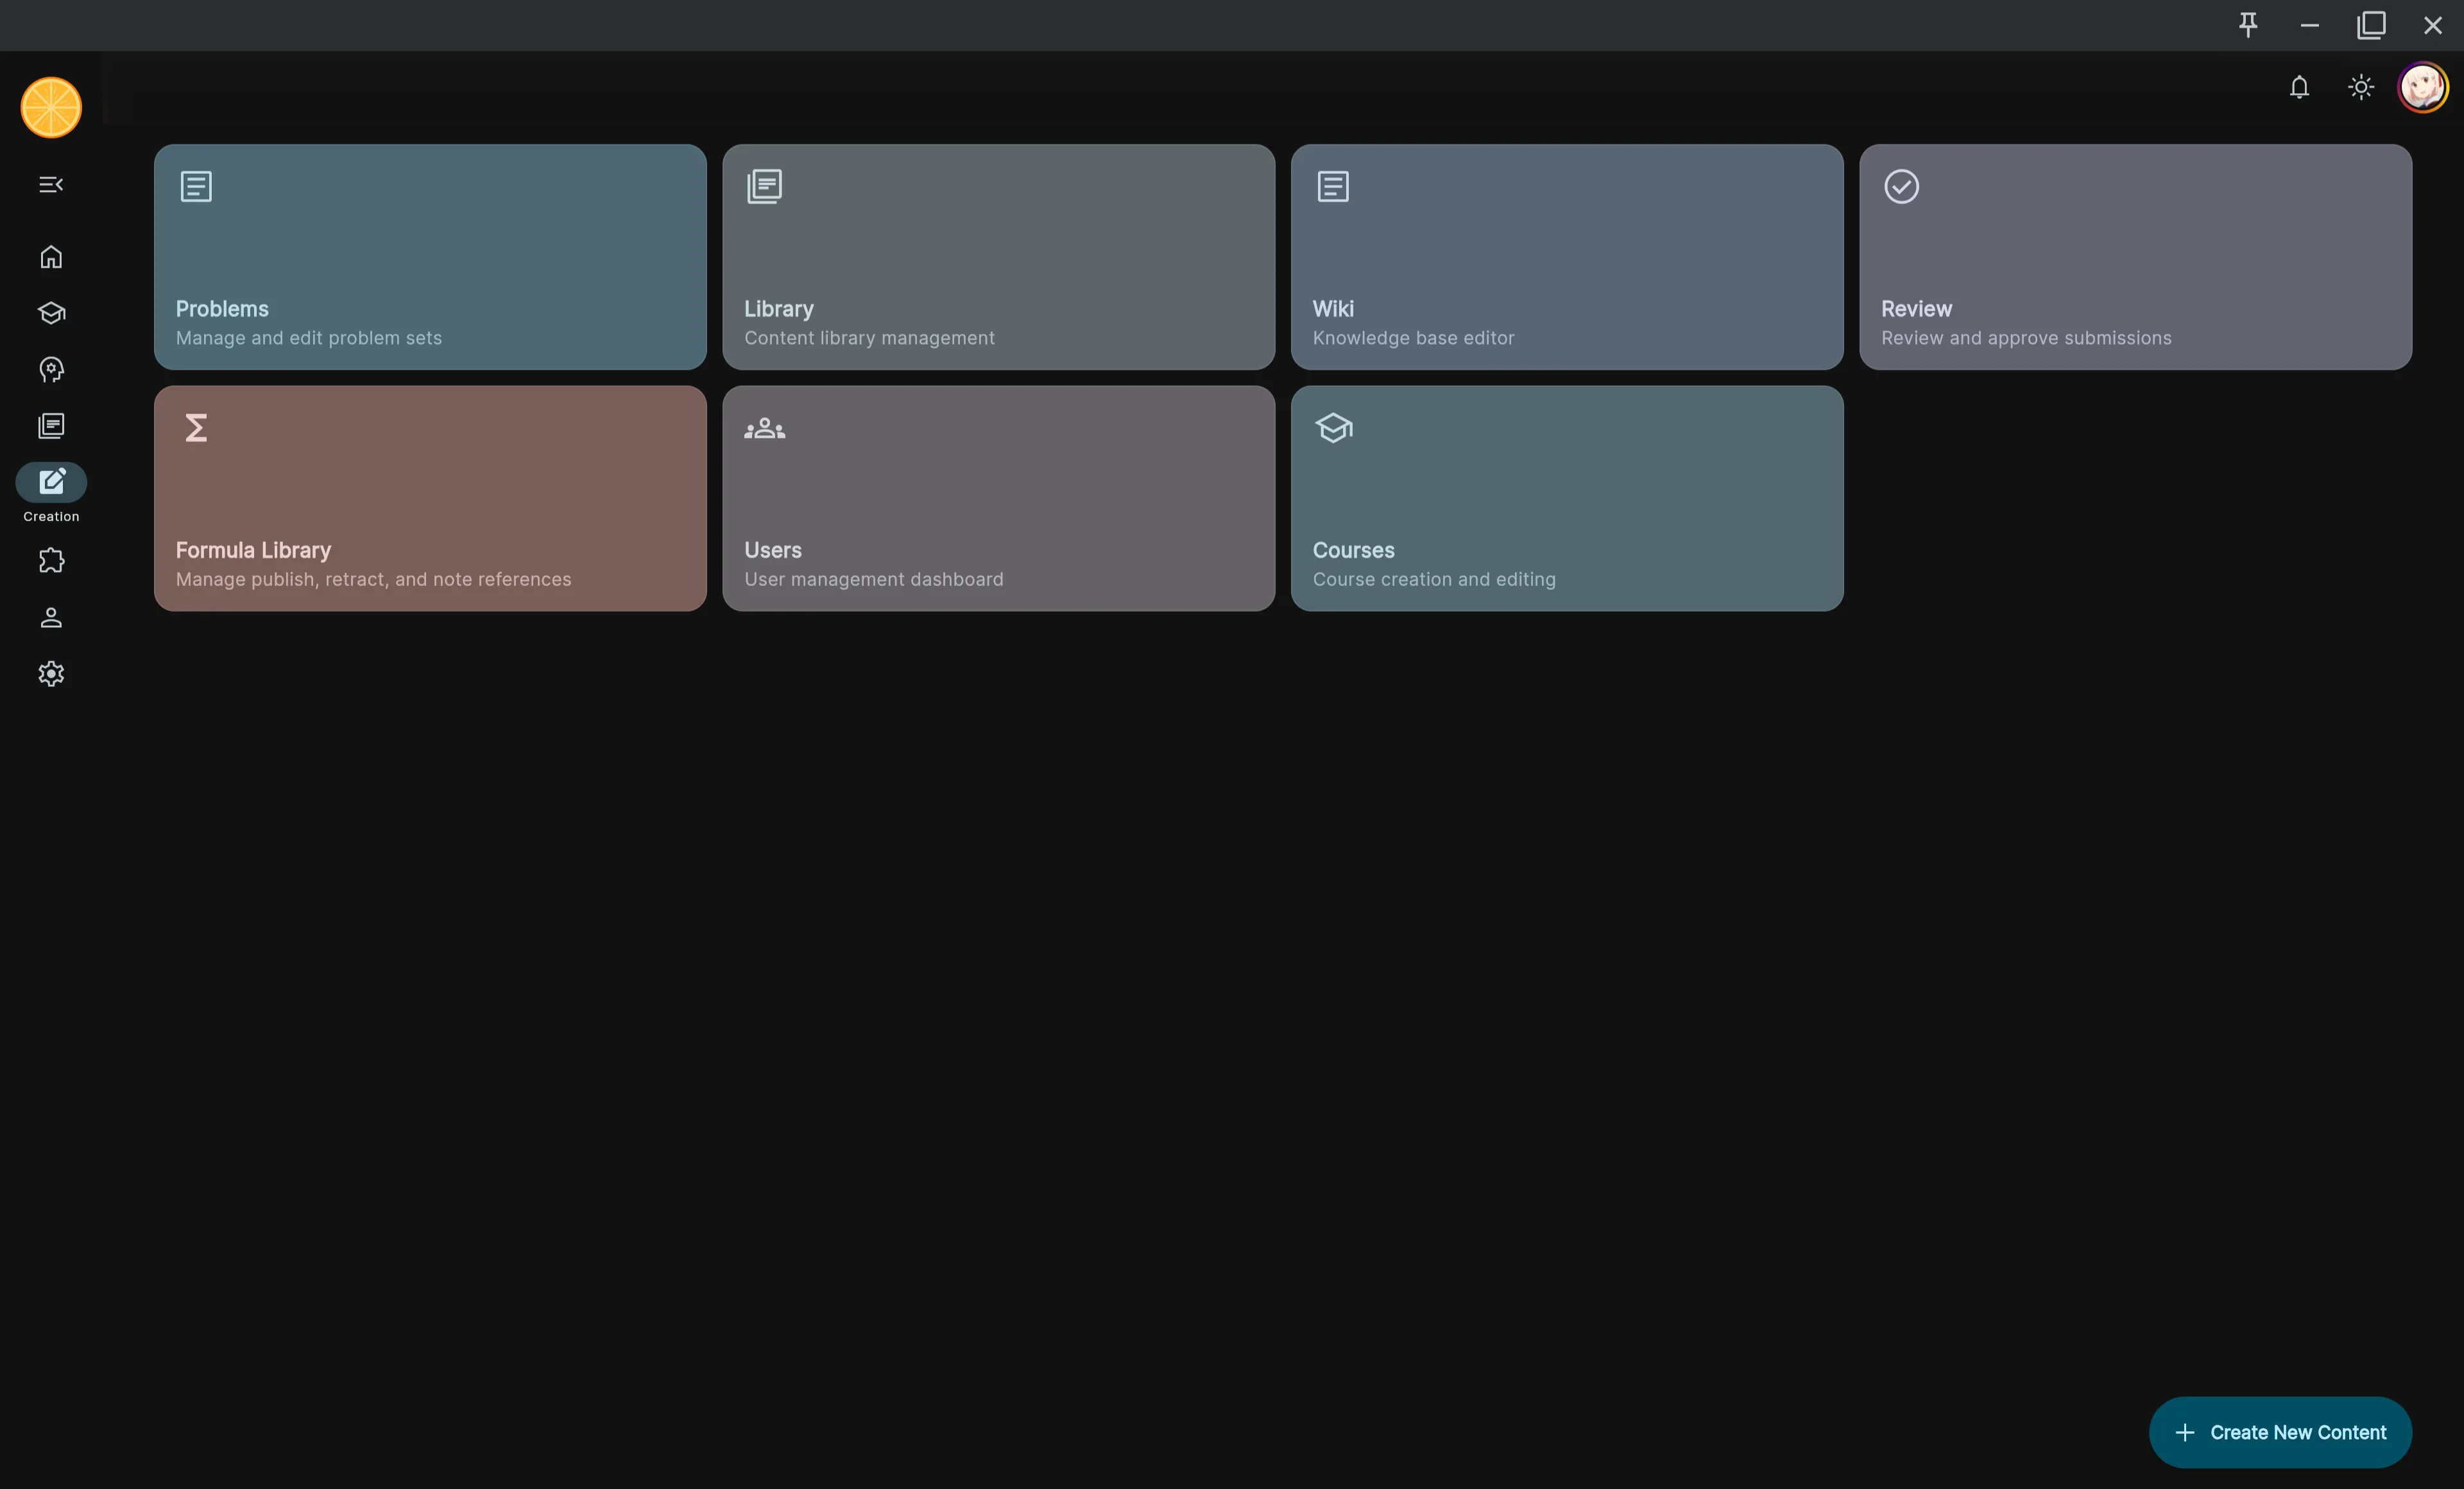Open the Formula Library card
This screenshot has width=2464, height=1489.
pos(430,498)
